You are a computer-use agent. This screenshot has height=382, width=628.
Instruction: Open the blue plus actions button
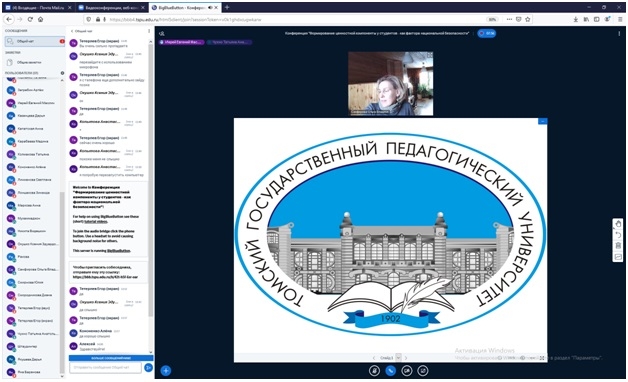click(166, 370)
